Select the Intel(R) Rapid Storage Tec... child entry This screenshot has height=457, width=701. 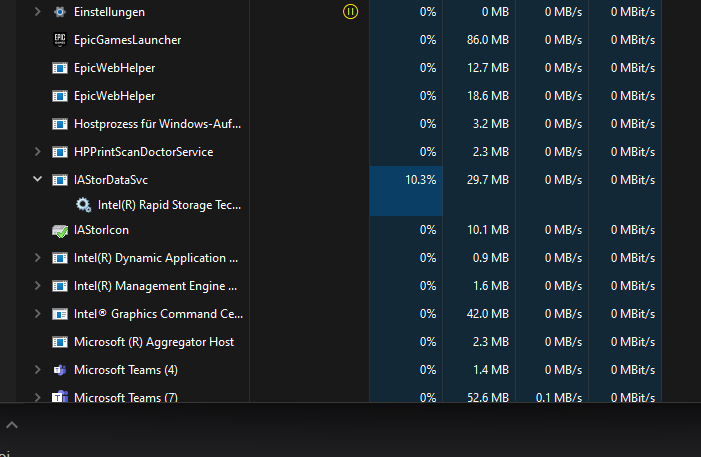pyautogui.click(x=169, y=205)
